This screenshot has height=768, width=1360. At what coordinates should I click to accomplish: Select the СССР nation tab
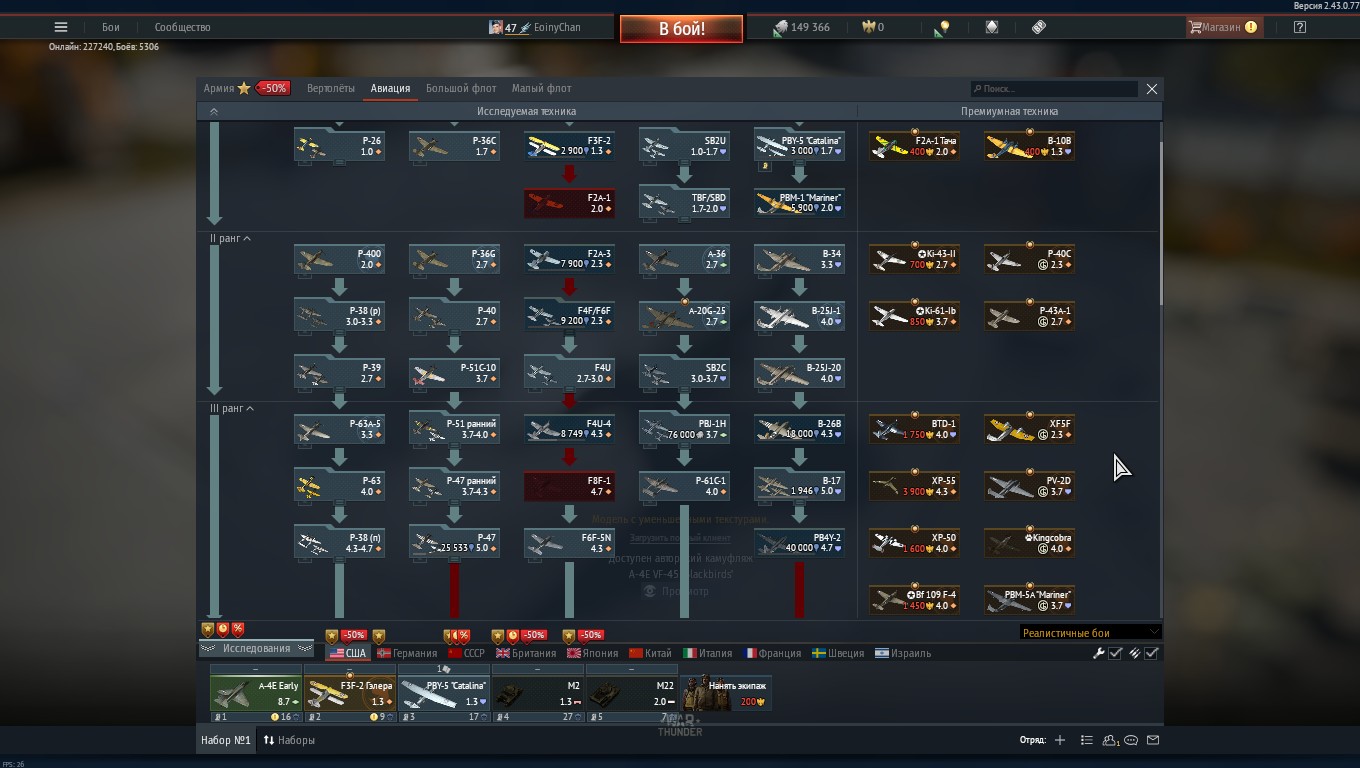click(466, 653)
